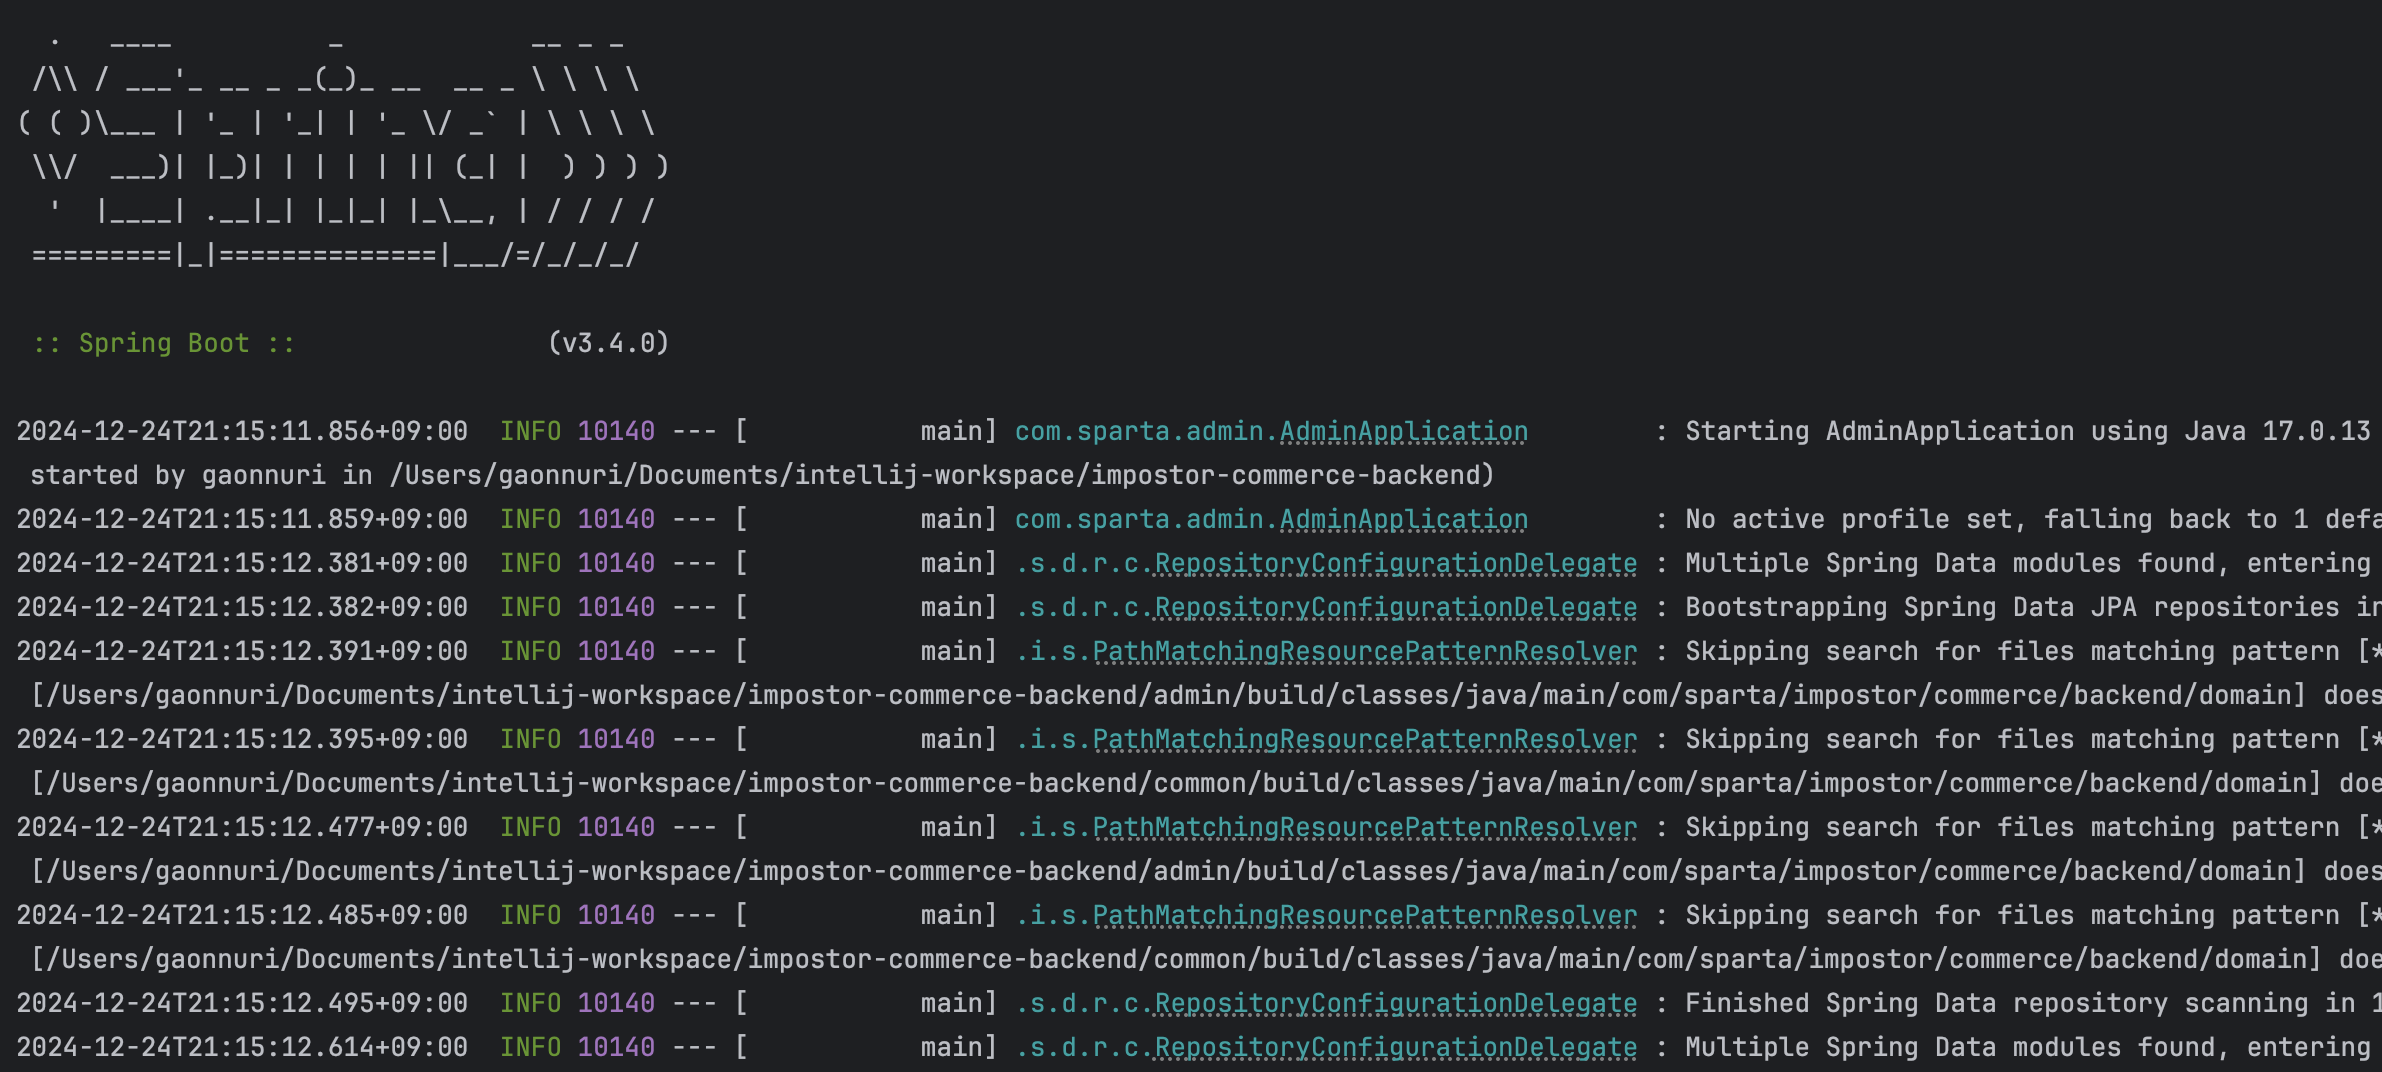Click the version text (v3.4.0)
Screen dimensions: 2382x1072
[608, 343]
